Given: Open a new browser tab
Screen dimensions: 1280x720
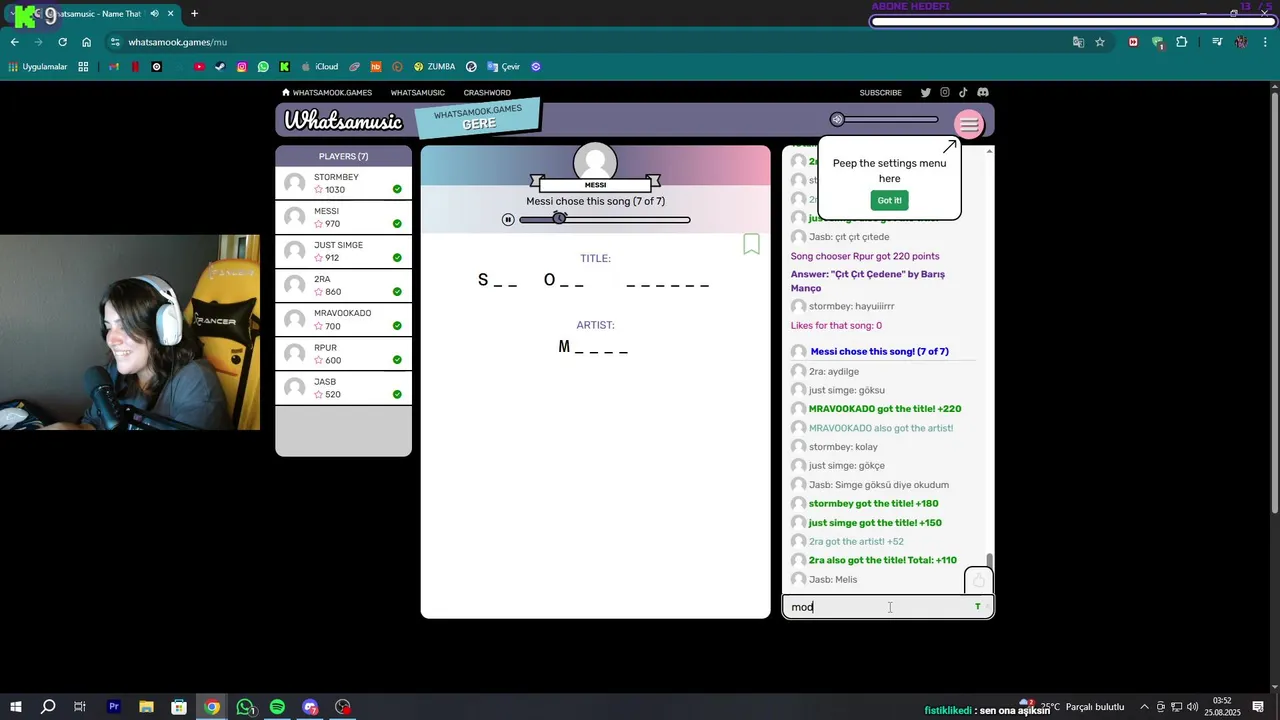Looking at the screenshot, I should pos(194,14).
